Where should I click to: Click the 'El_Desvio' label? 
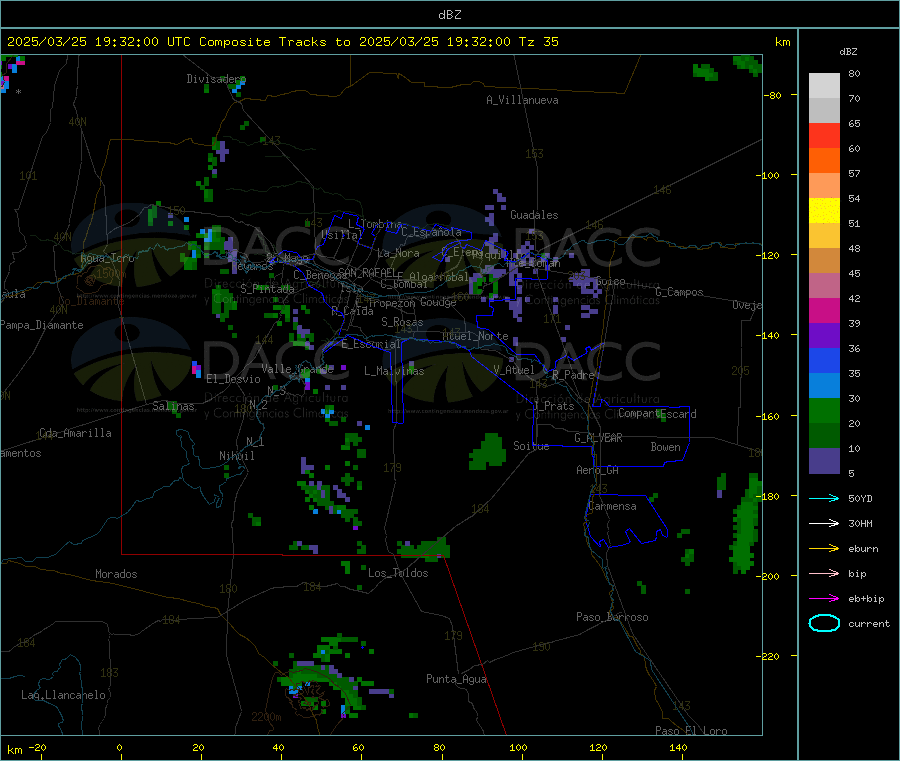233,379
